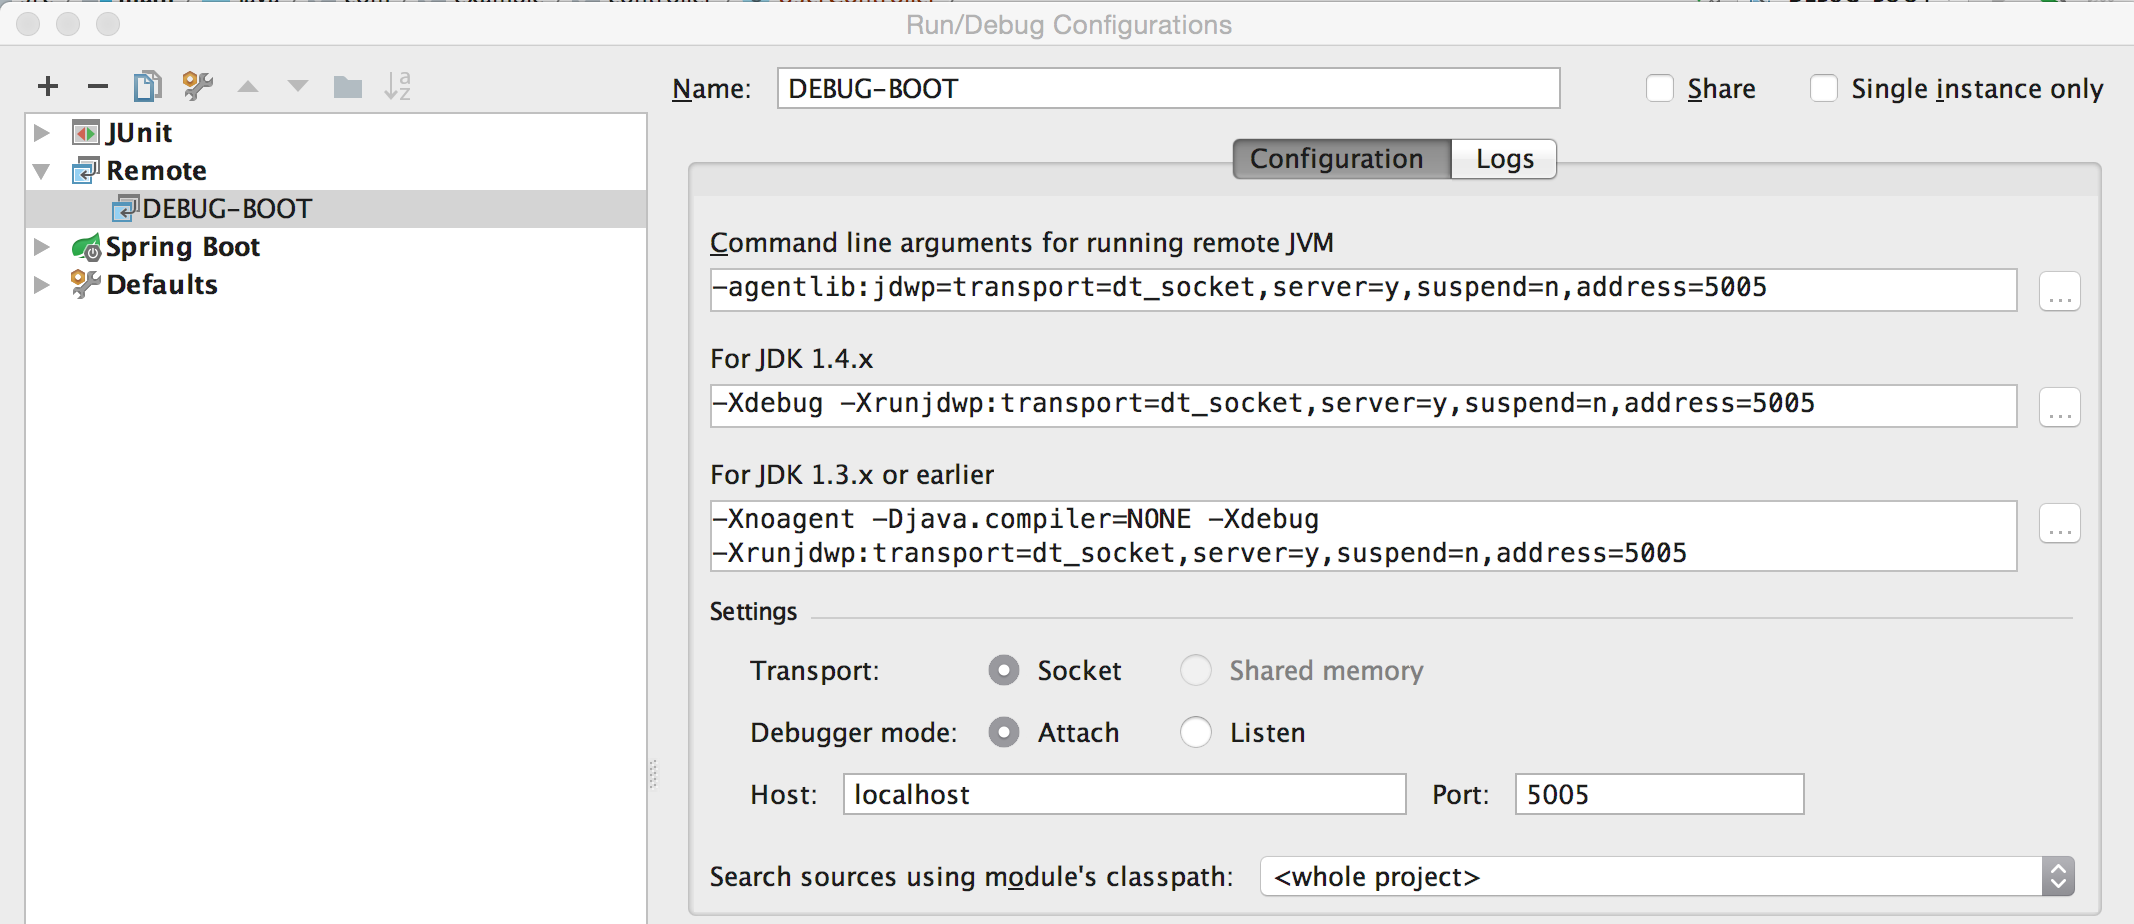Select the Listen debugger mode
Viewport: 2134px width, 924px height.
tap(1196, 732)
